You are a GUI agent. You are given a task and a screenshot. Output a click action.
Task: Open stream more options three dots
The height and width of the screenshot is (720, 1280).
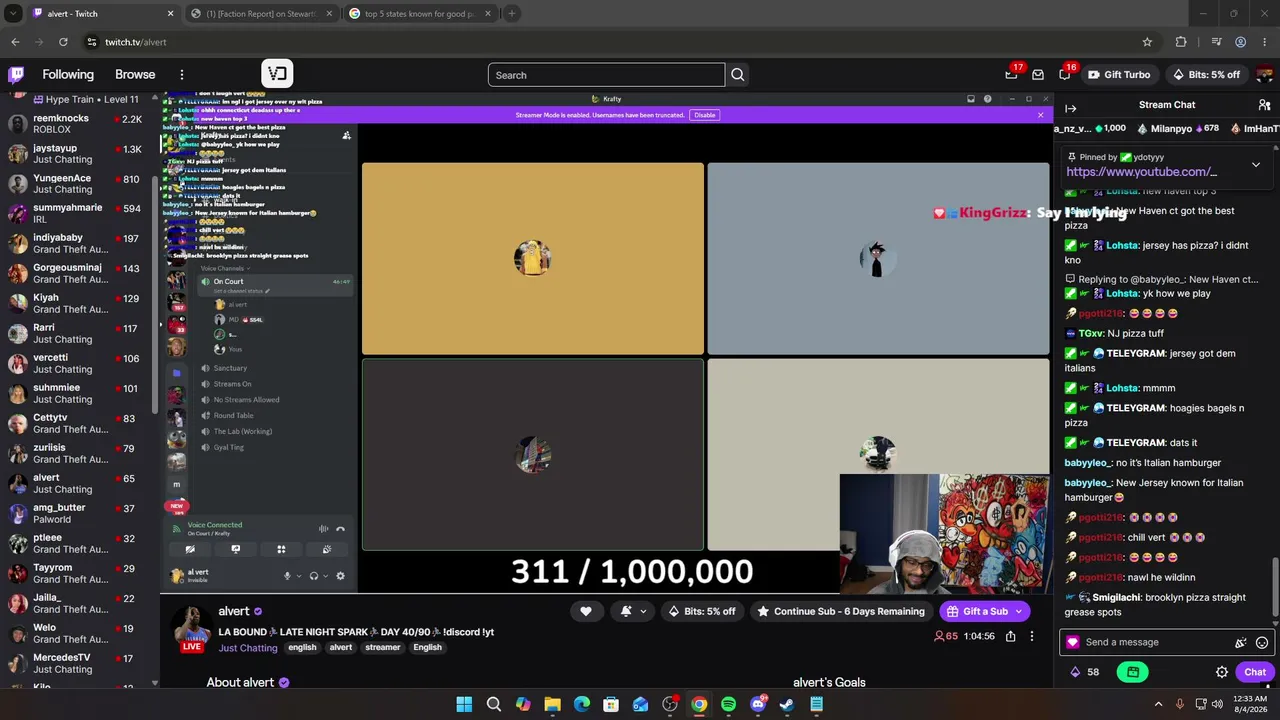tap(1032, 636)
